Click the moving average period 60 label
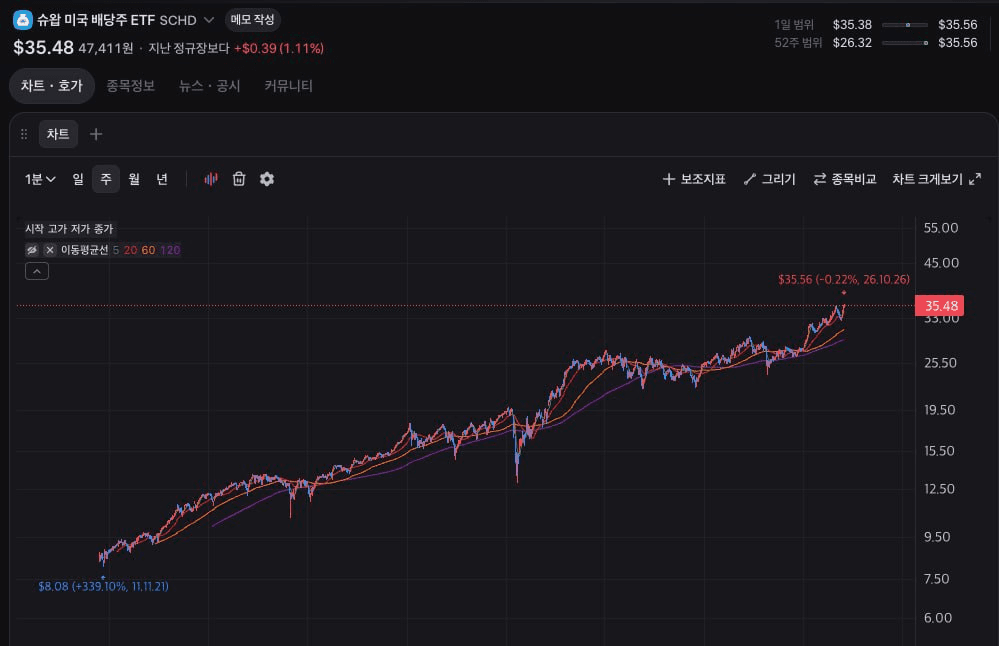This screenshot has width=999, height=646. click(x=148, y=250)
